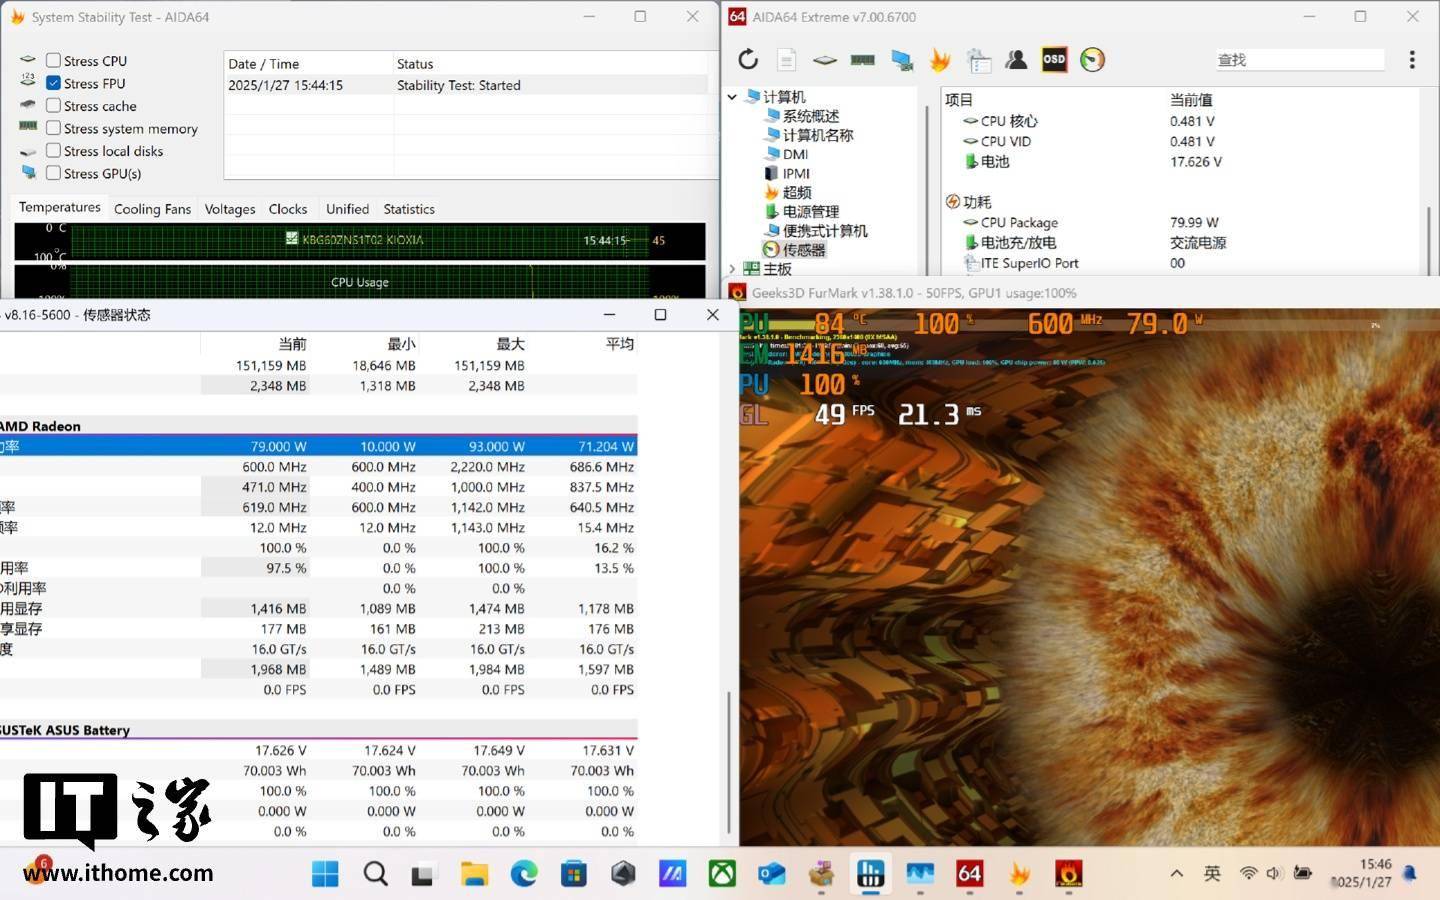
Task: Switch to the Statistics tab
Action: 408,209
